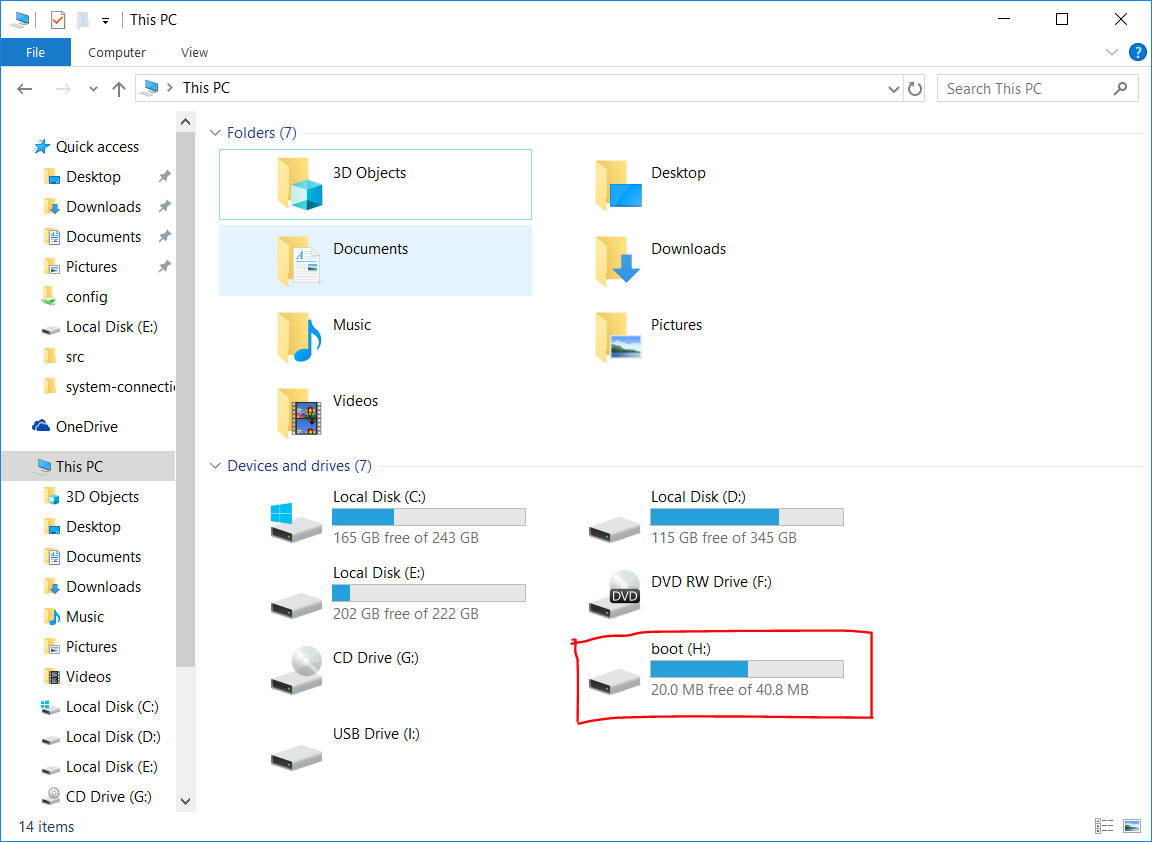Image resolution: width=1152 pixels, height=842 pixels.
Task: Open Videos under This PC sidebar
Action: pos(89,677)
